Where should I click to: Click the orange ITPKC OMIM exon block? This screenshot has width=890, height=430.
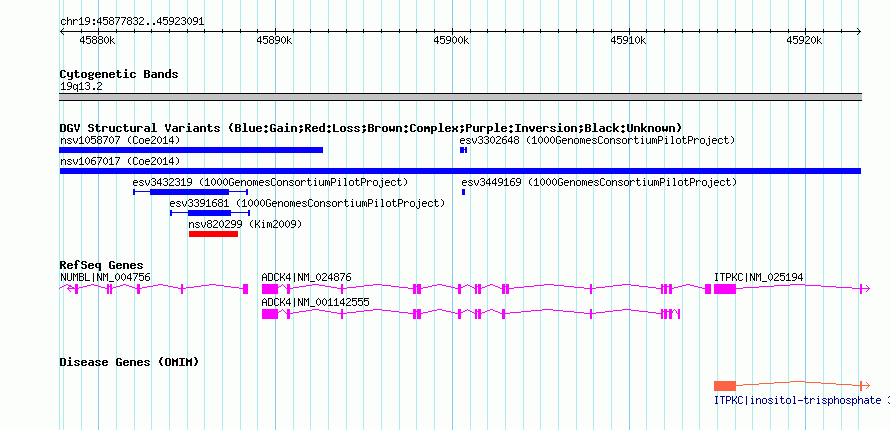tap(725, 386)
